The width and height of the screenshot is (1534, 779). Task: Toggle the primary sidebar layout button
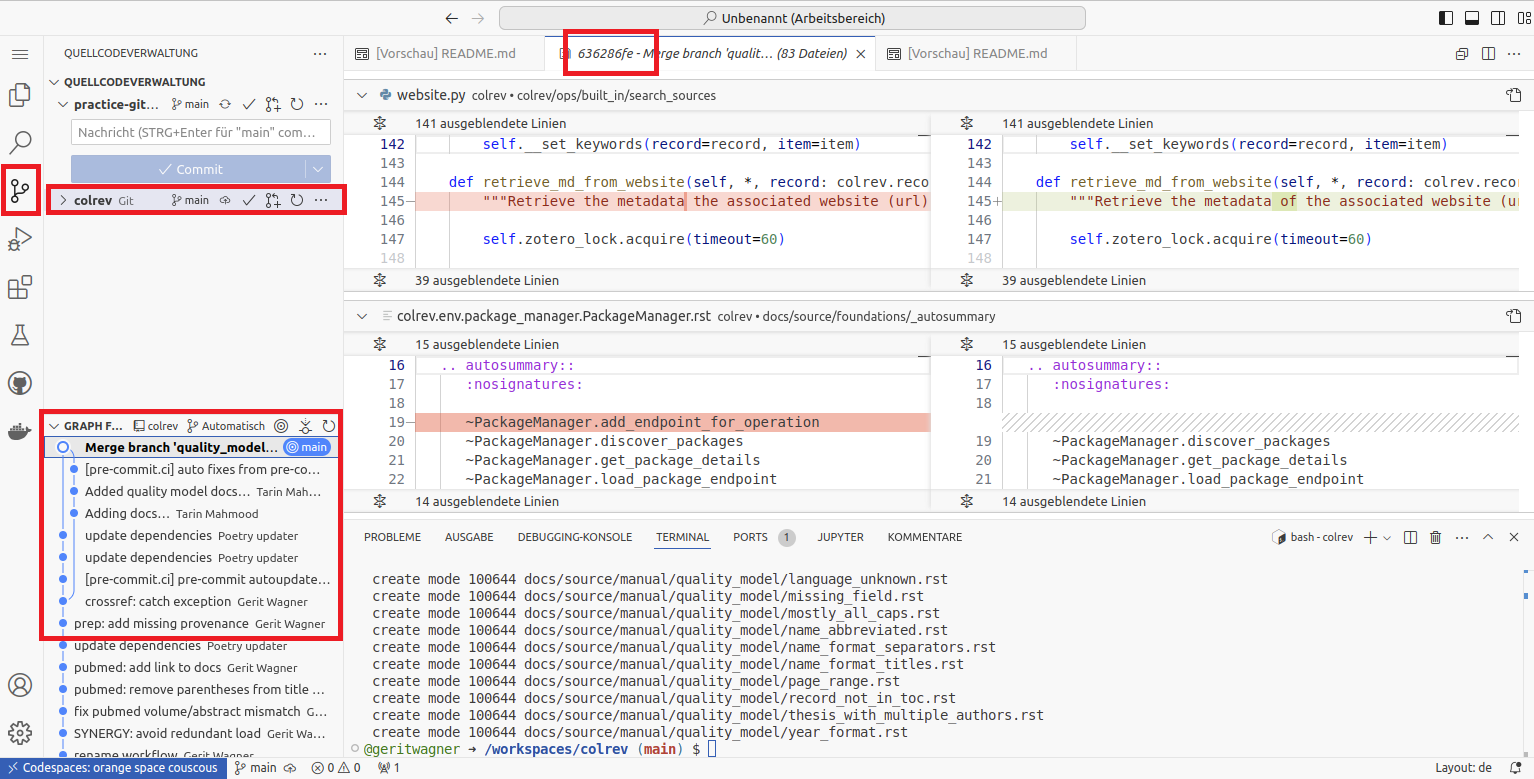1446,18
